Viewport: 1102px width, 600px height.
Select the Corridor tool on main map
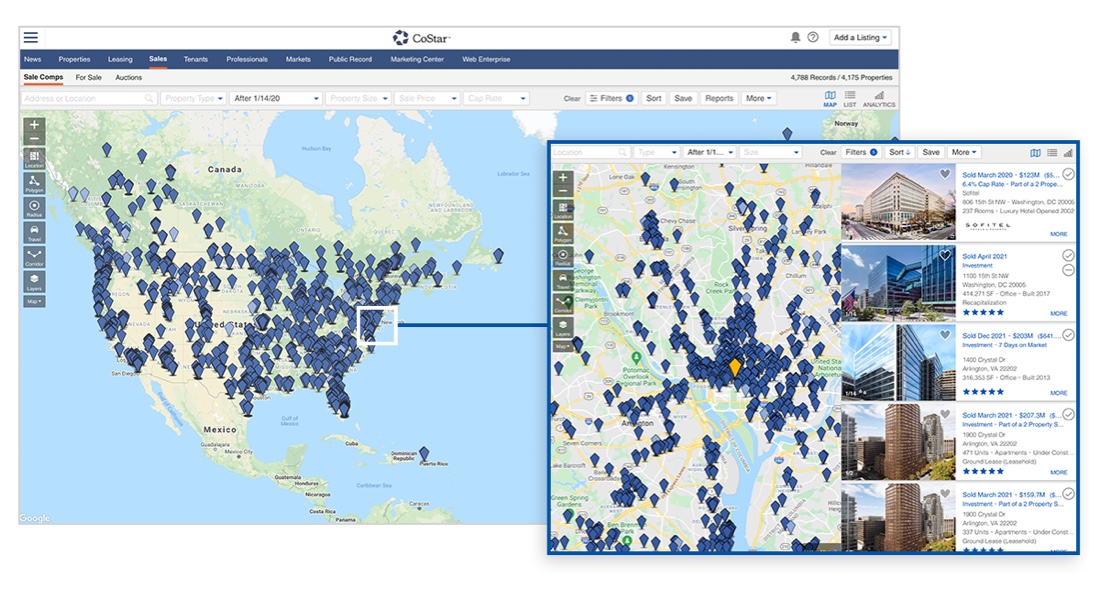(x=35, y=256)
